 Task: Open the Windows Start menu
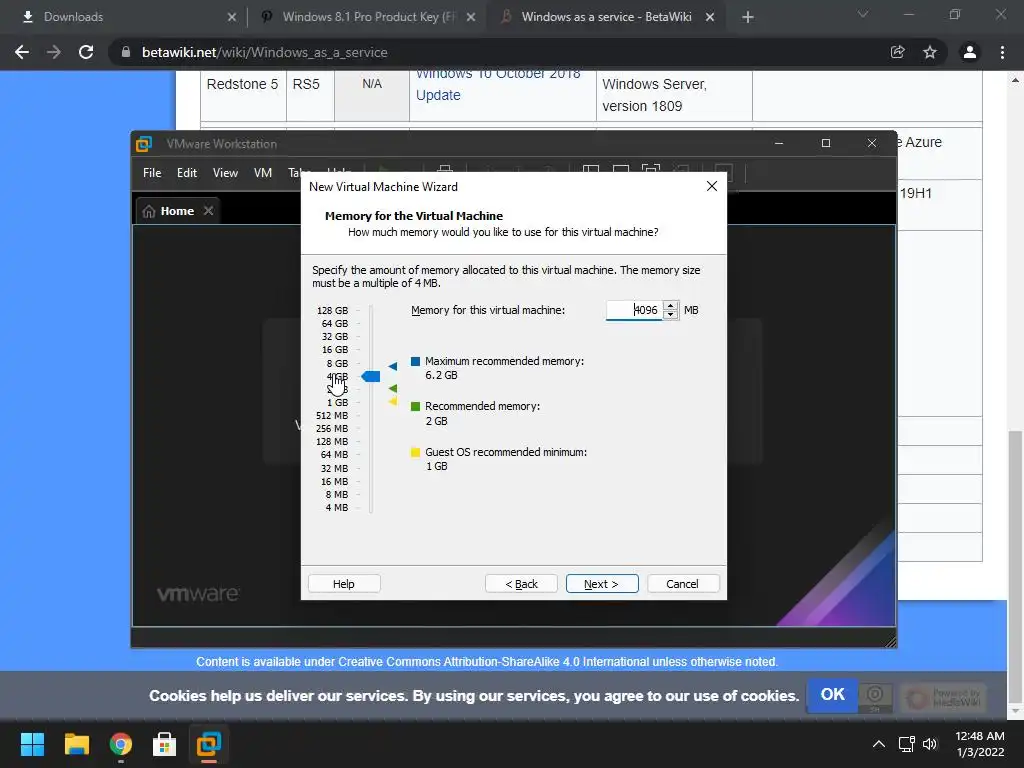click(x=32, y=744)
